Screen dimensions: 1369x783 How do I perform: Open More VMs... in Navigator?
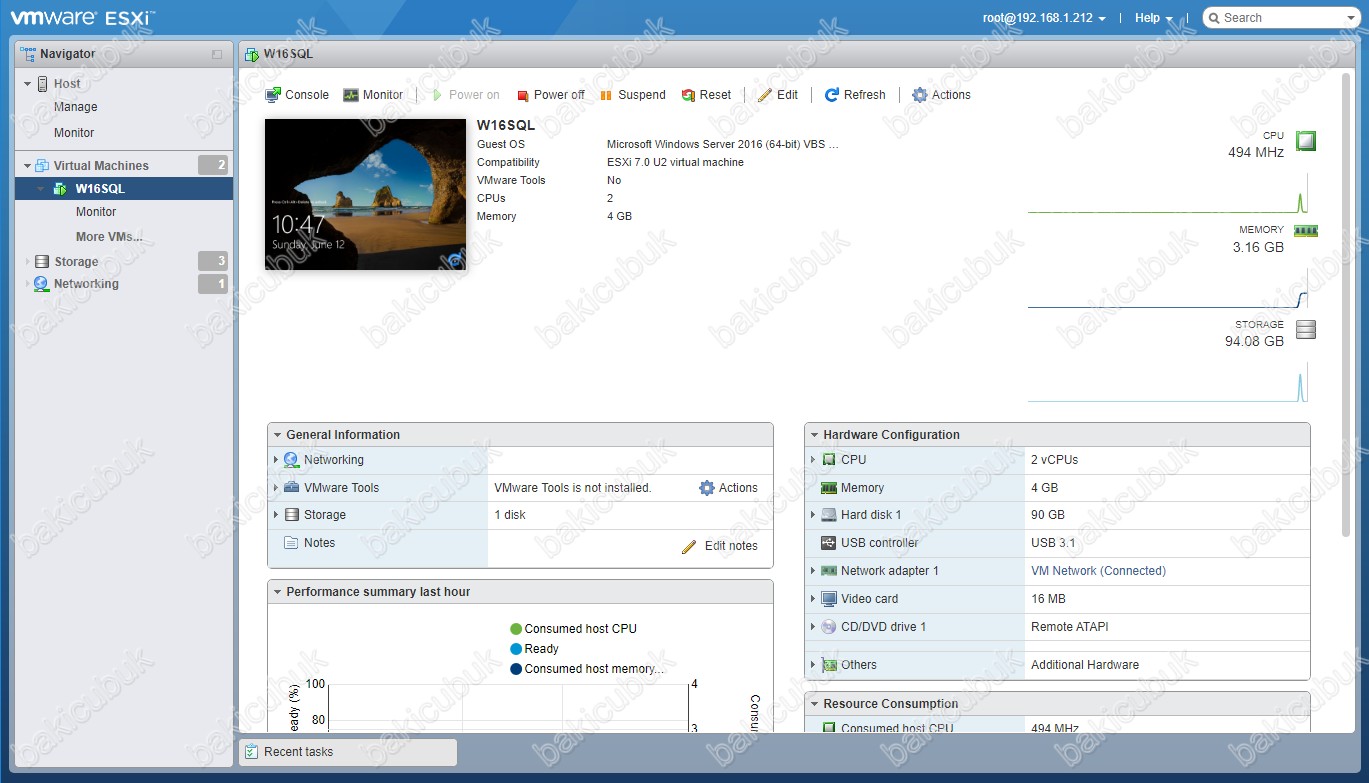(109, 237)
